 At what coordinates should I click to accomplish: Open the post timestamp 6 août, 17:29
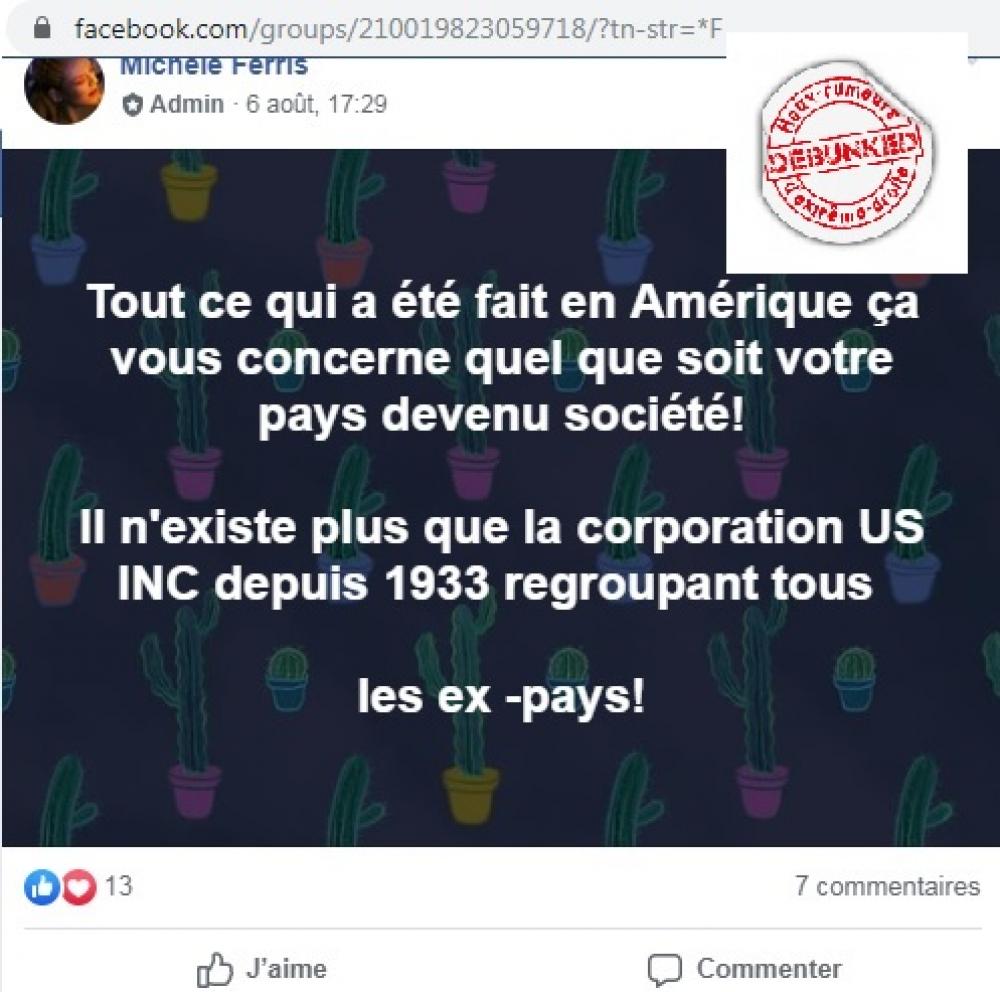click(316, 104)
